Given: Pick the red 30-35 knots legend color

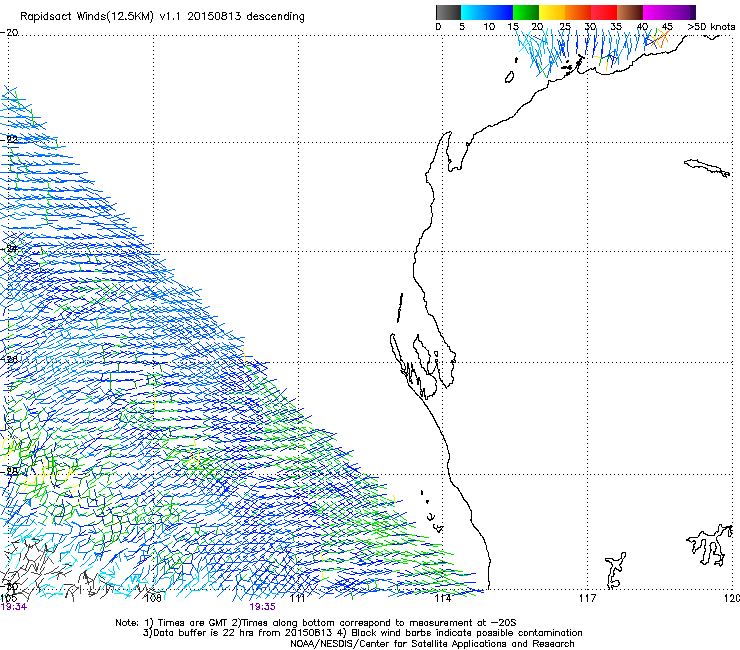Looking at the screenshot, I should pyautogui.click(x=604, y=12).
